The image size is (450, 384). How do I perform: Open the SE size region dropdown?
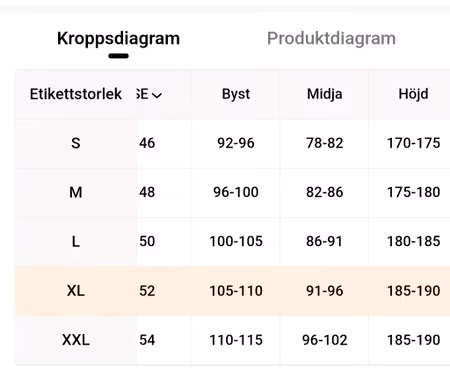click(x=149, y=94)
